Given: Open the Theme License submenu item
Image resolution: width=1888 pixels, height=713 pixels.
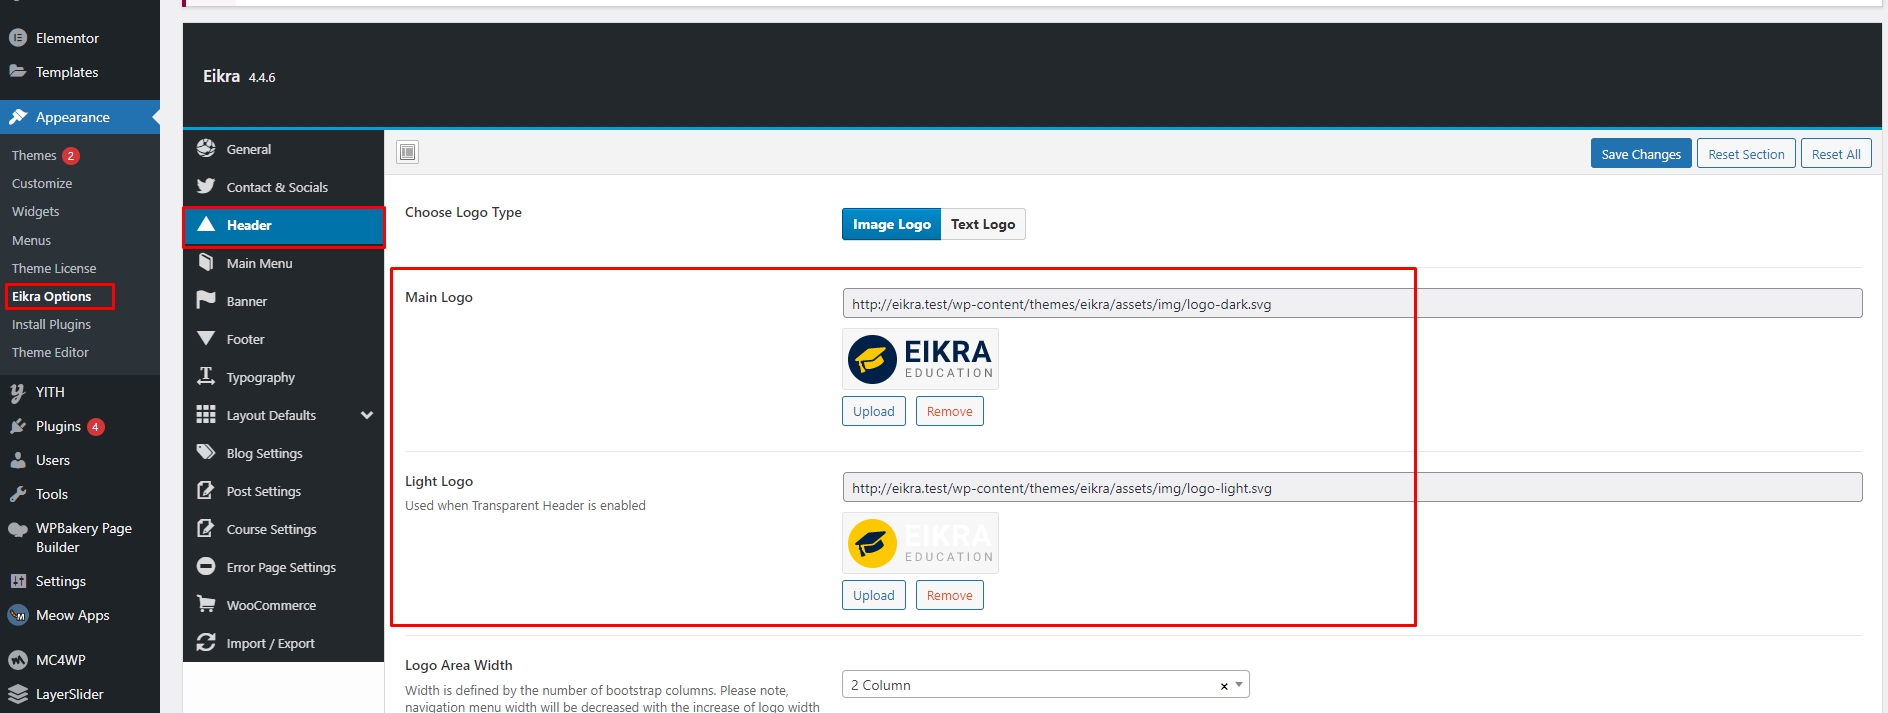Looking at the screenshot, I should pos(54,268).
